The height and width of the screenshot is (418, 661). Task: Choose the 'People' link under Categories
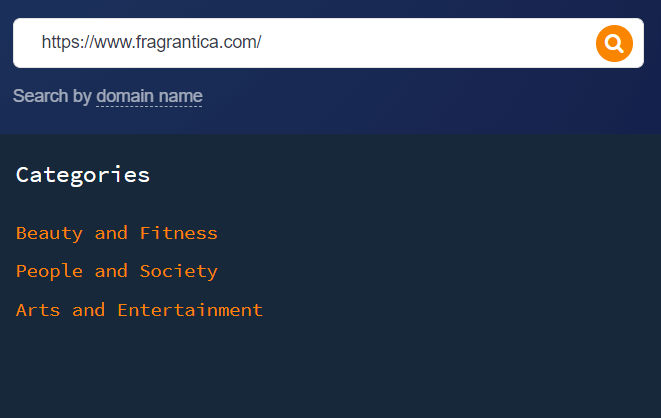pos(49,272)
